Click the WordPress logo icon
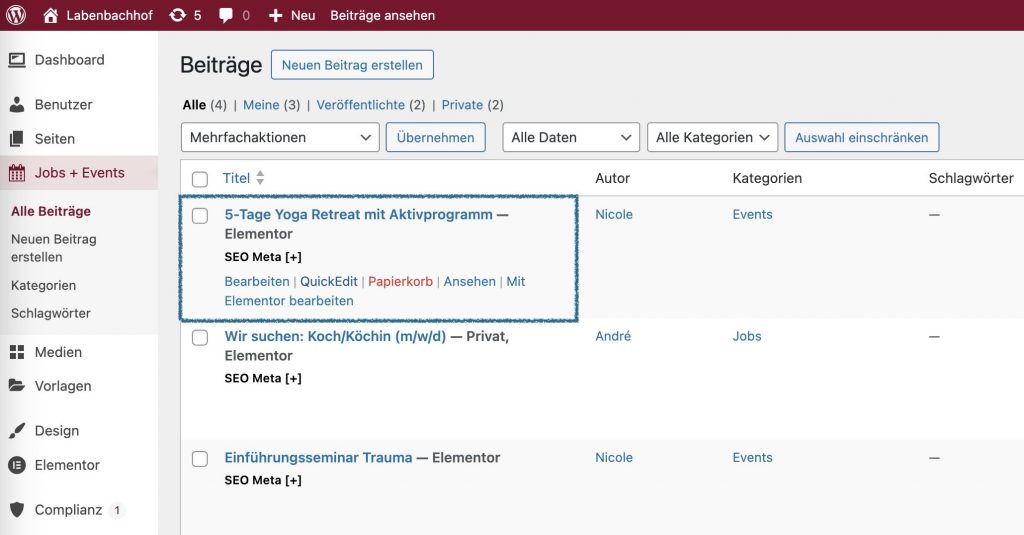Viewport: 1024px width, 535px height. (16, 15)
